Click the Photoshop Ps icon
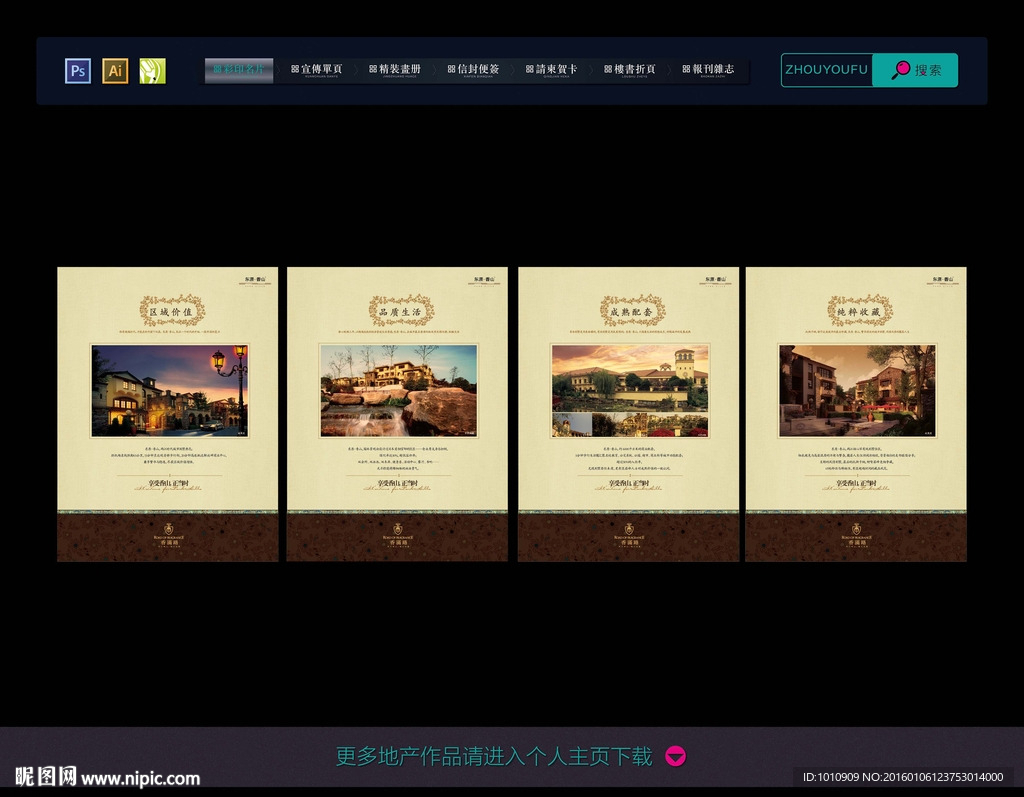Image resolution: width=1024 pixels, height=797 pixels. (x=78, y=71)
